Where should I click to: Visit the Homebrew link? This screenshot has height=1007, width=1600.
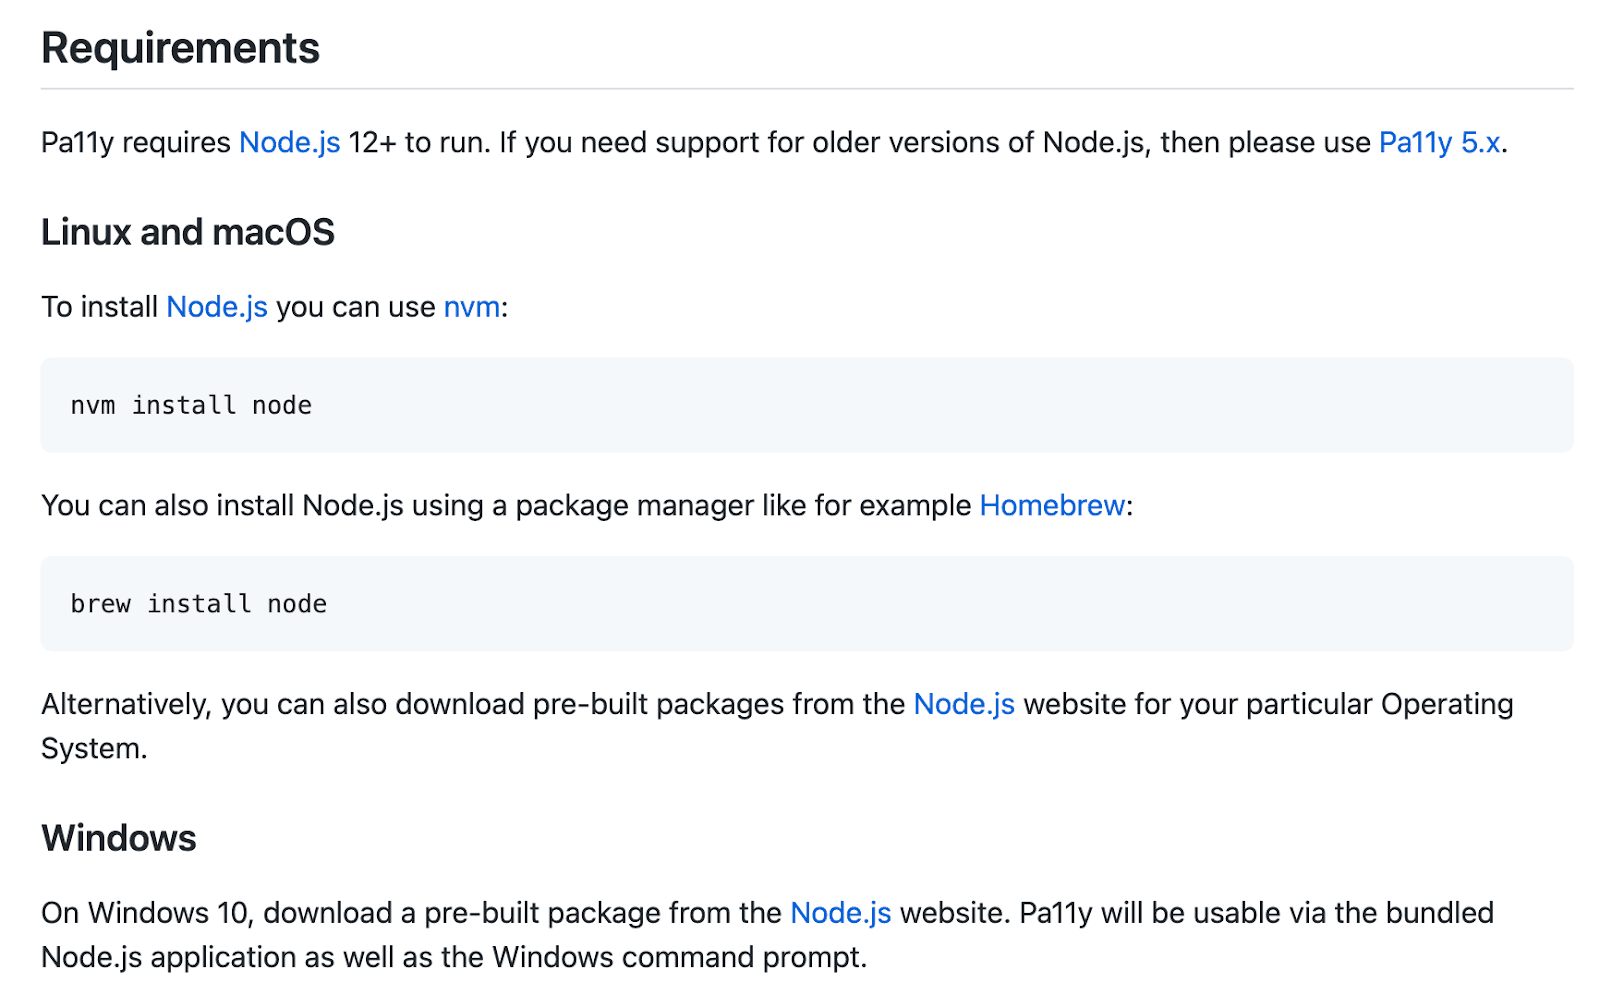pos(1052,506)
